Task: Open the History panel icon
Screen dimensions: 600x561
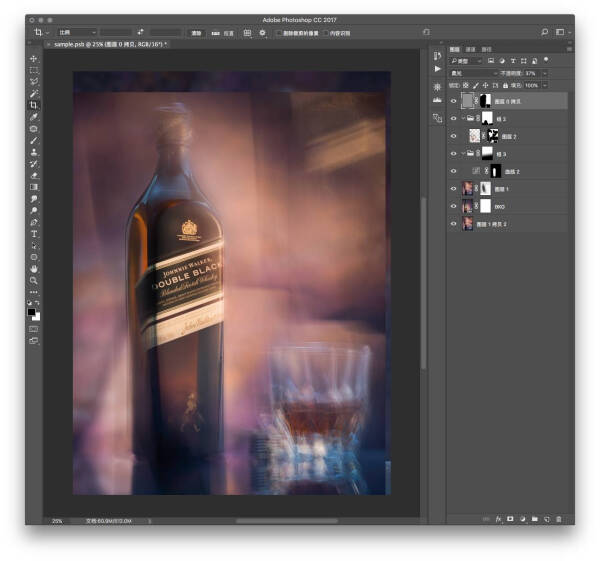Action: pyautogui.click(x=437, y=57)
